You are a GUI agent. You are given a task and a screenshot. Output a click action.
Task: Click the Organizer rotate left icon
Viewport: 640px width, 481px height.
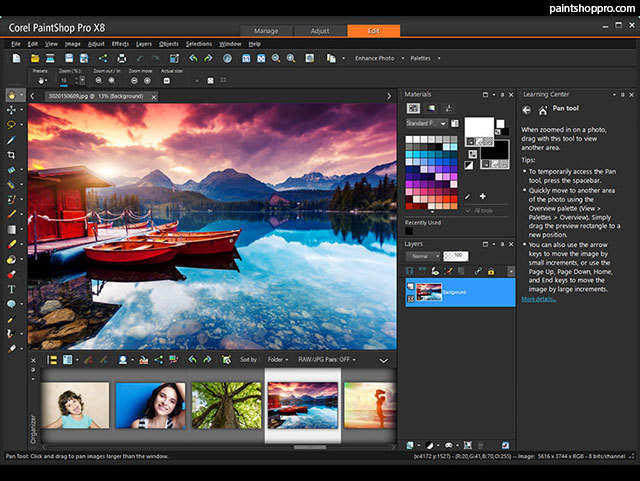pyautogui.click(x=193, y=360)
